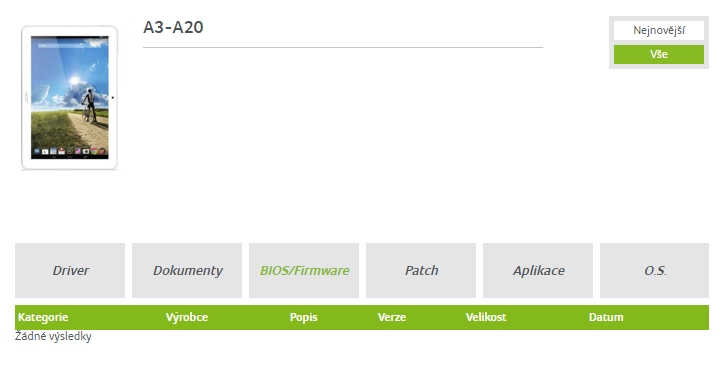Click the Kategorie column header

point(43,317)
